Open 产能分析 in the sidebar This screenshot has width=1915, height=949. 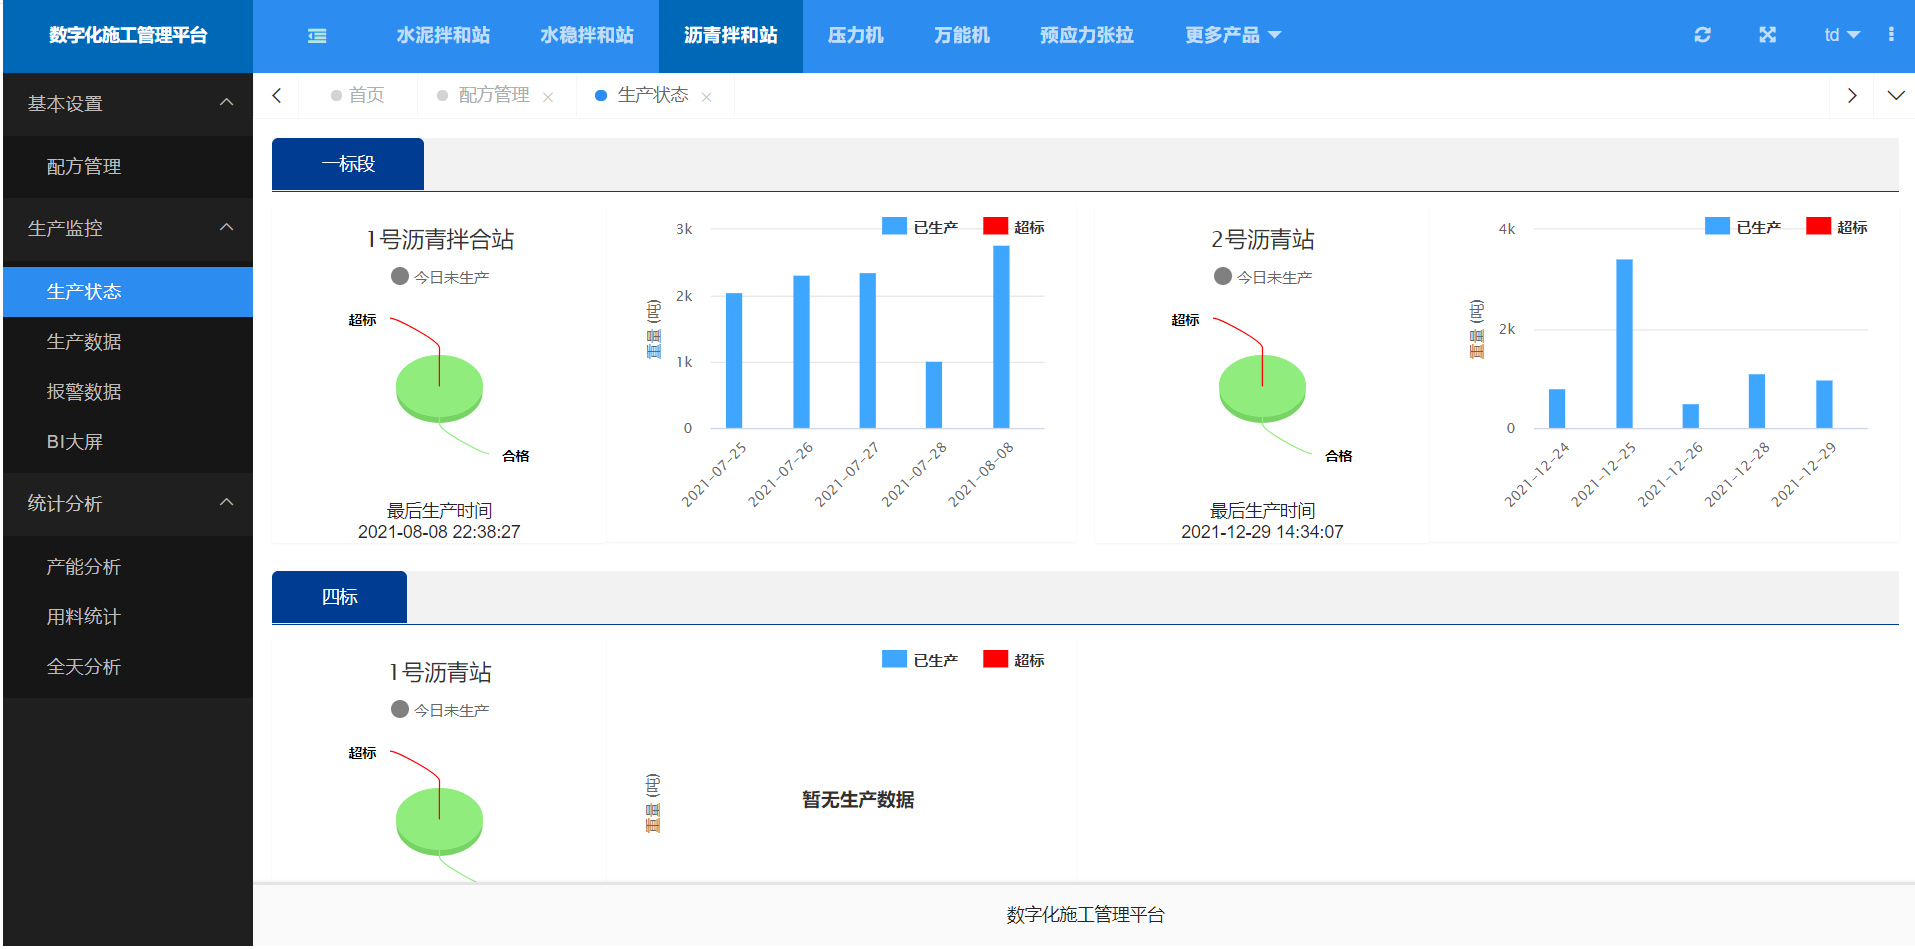coord(128,567)
